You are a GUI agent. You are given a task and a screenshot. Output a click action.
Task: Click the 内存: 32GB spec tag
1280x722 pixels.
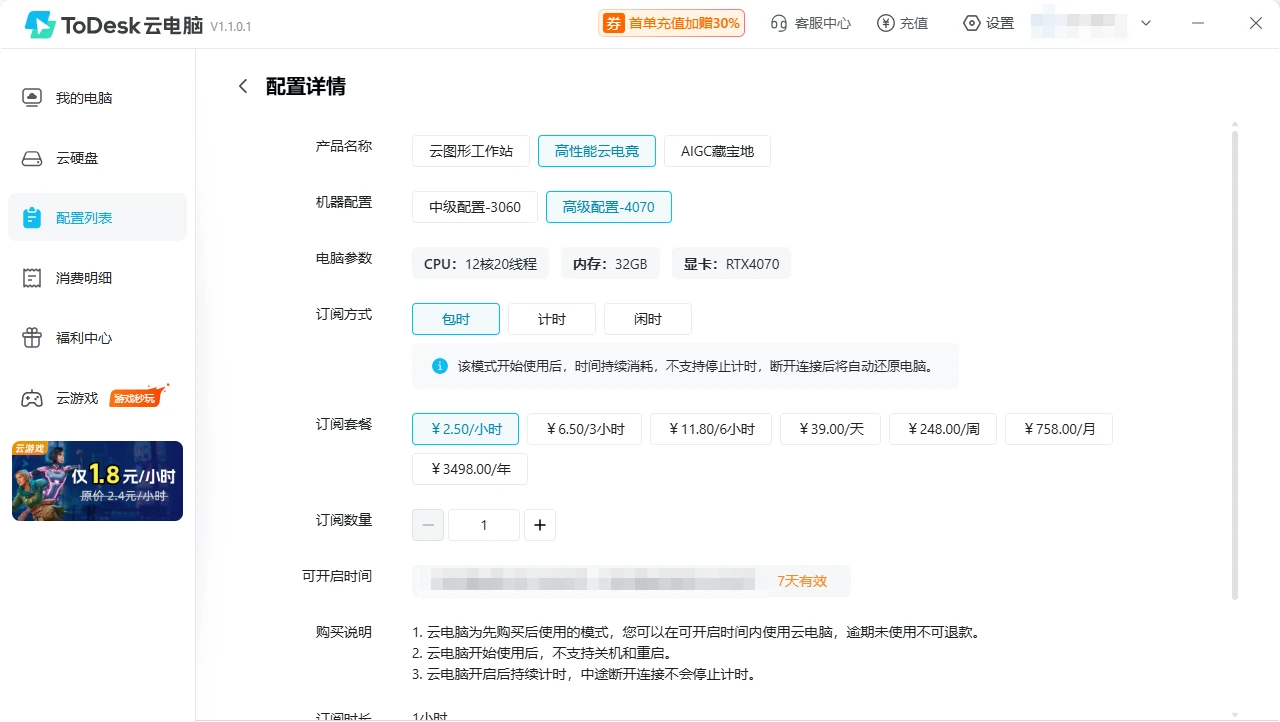[610, 264]
